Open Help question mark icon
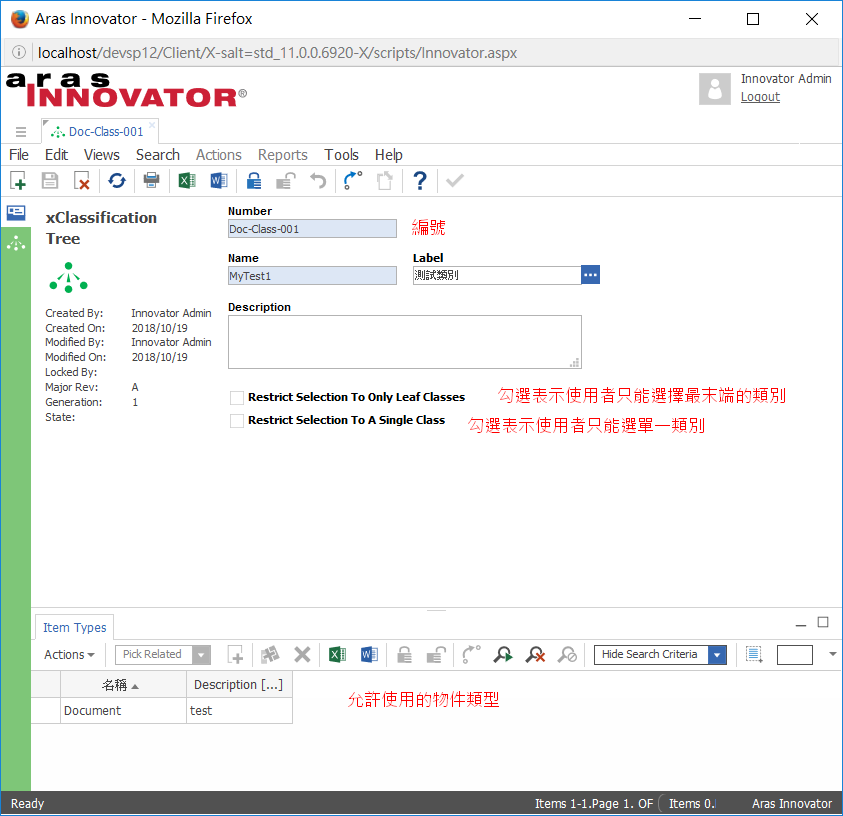The image size is (843, 816). click(420, 181)
